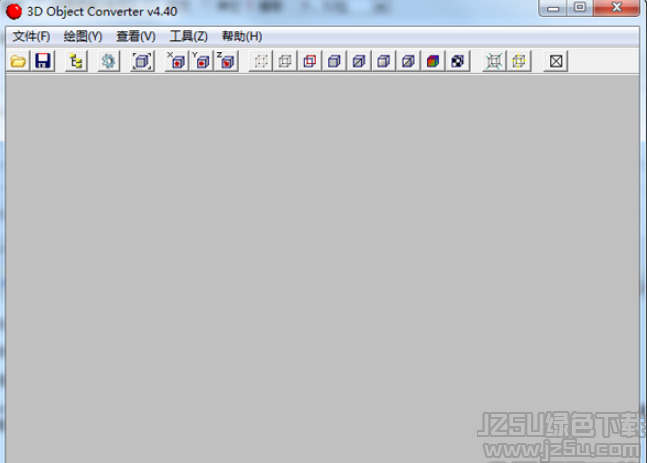Open the 绘图(Y) menu

pyautogui.click(x=83, y=36)
